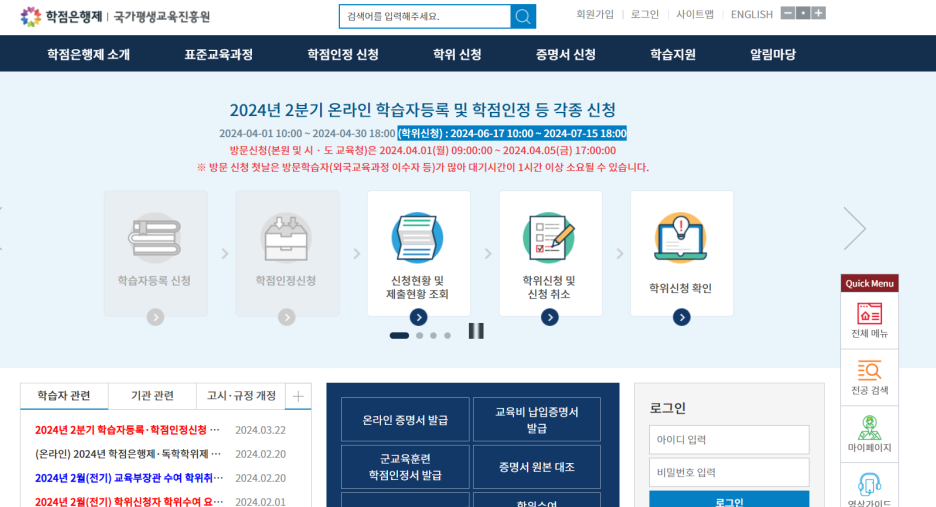
Task: Click 교육비 납입증명서 발급 button
Action: (x=537, y=420)
